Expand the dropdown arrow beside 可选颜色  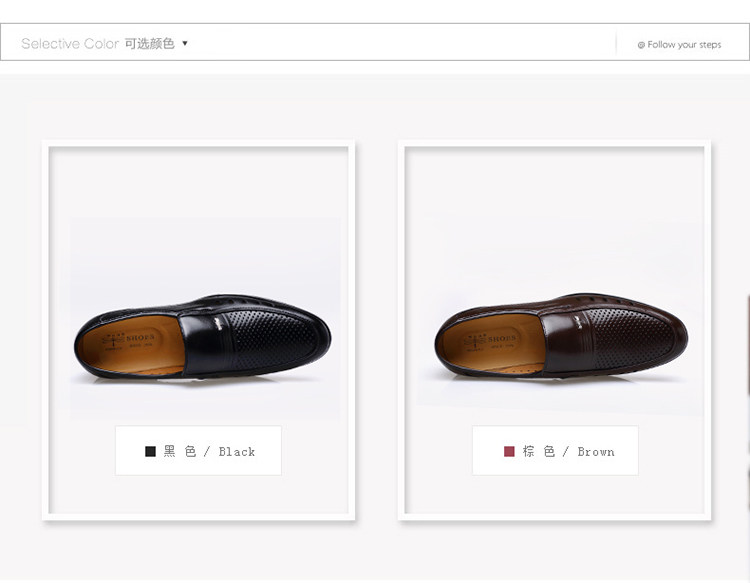pos(185,43)
